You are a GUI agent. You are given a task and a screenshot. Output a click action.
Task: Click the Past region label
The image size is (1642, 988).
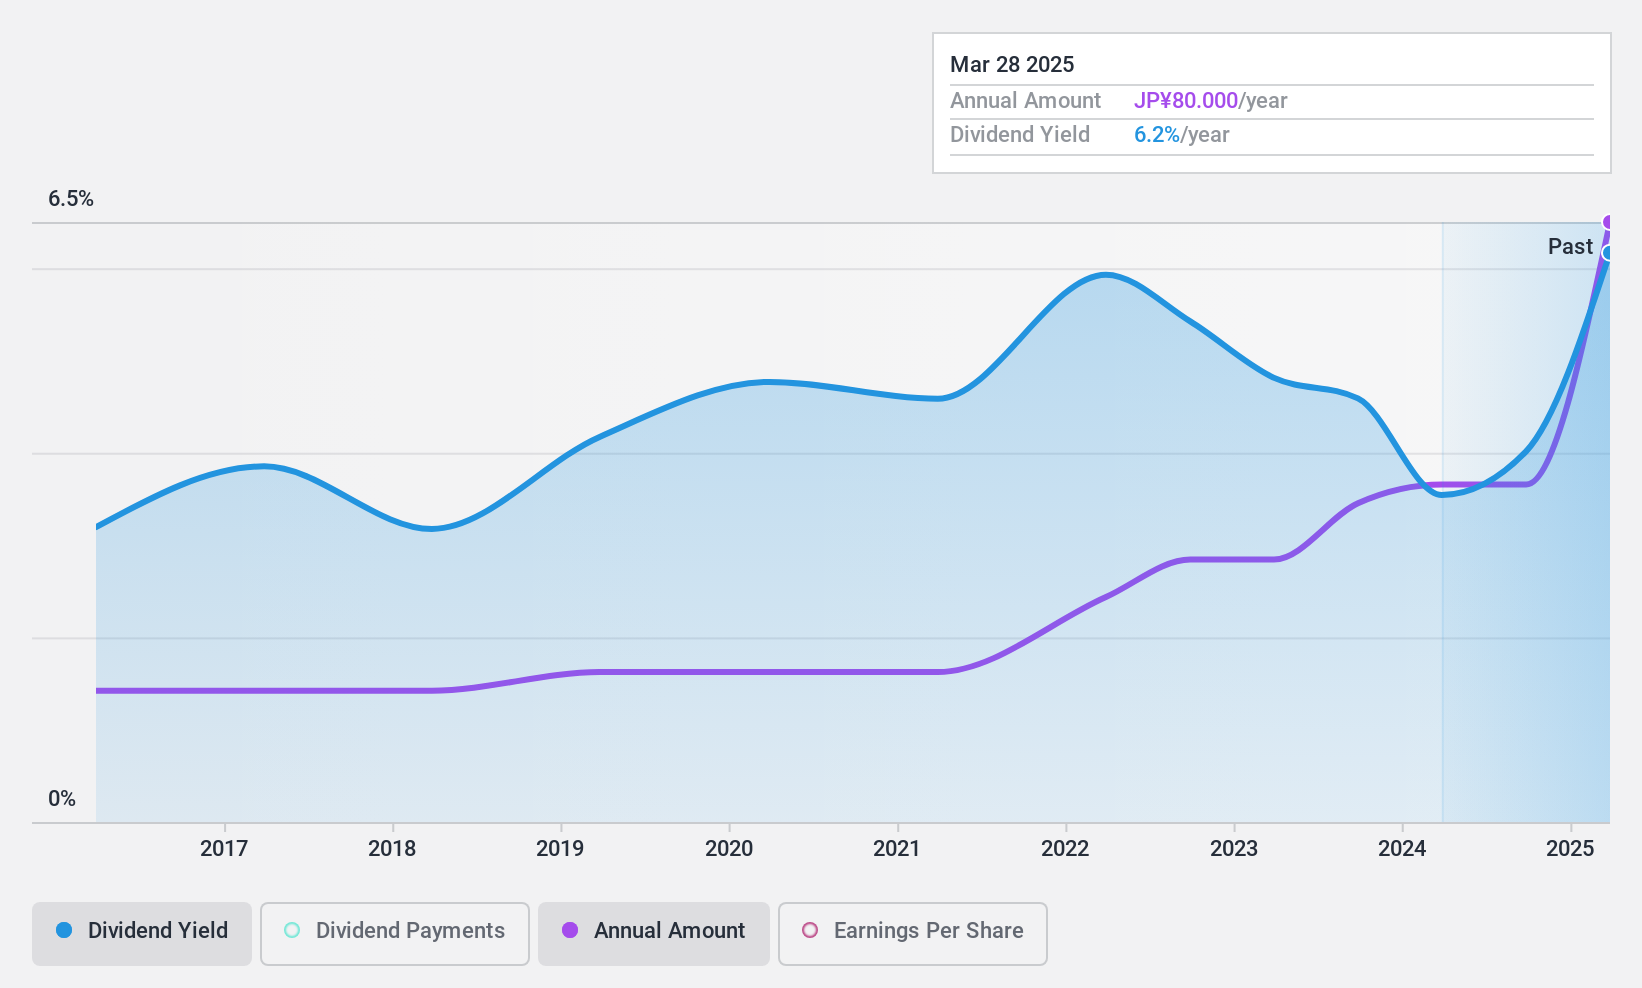(x=1570, y=247)
